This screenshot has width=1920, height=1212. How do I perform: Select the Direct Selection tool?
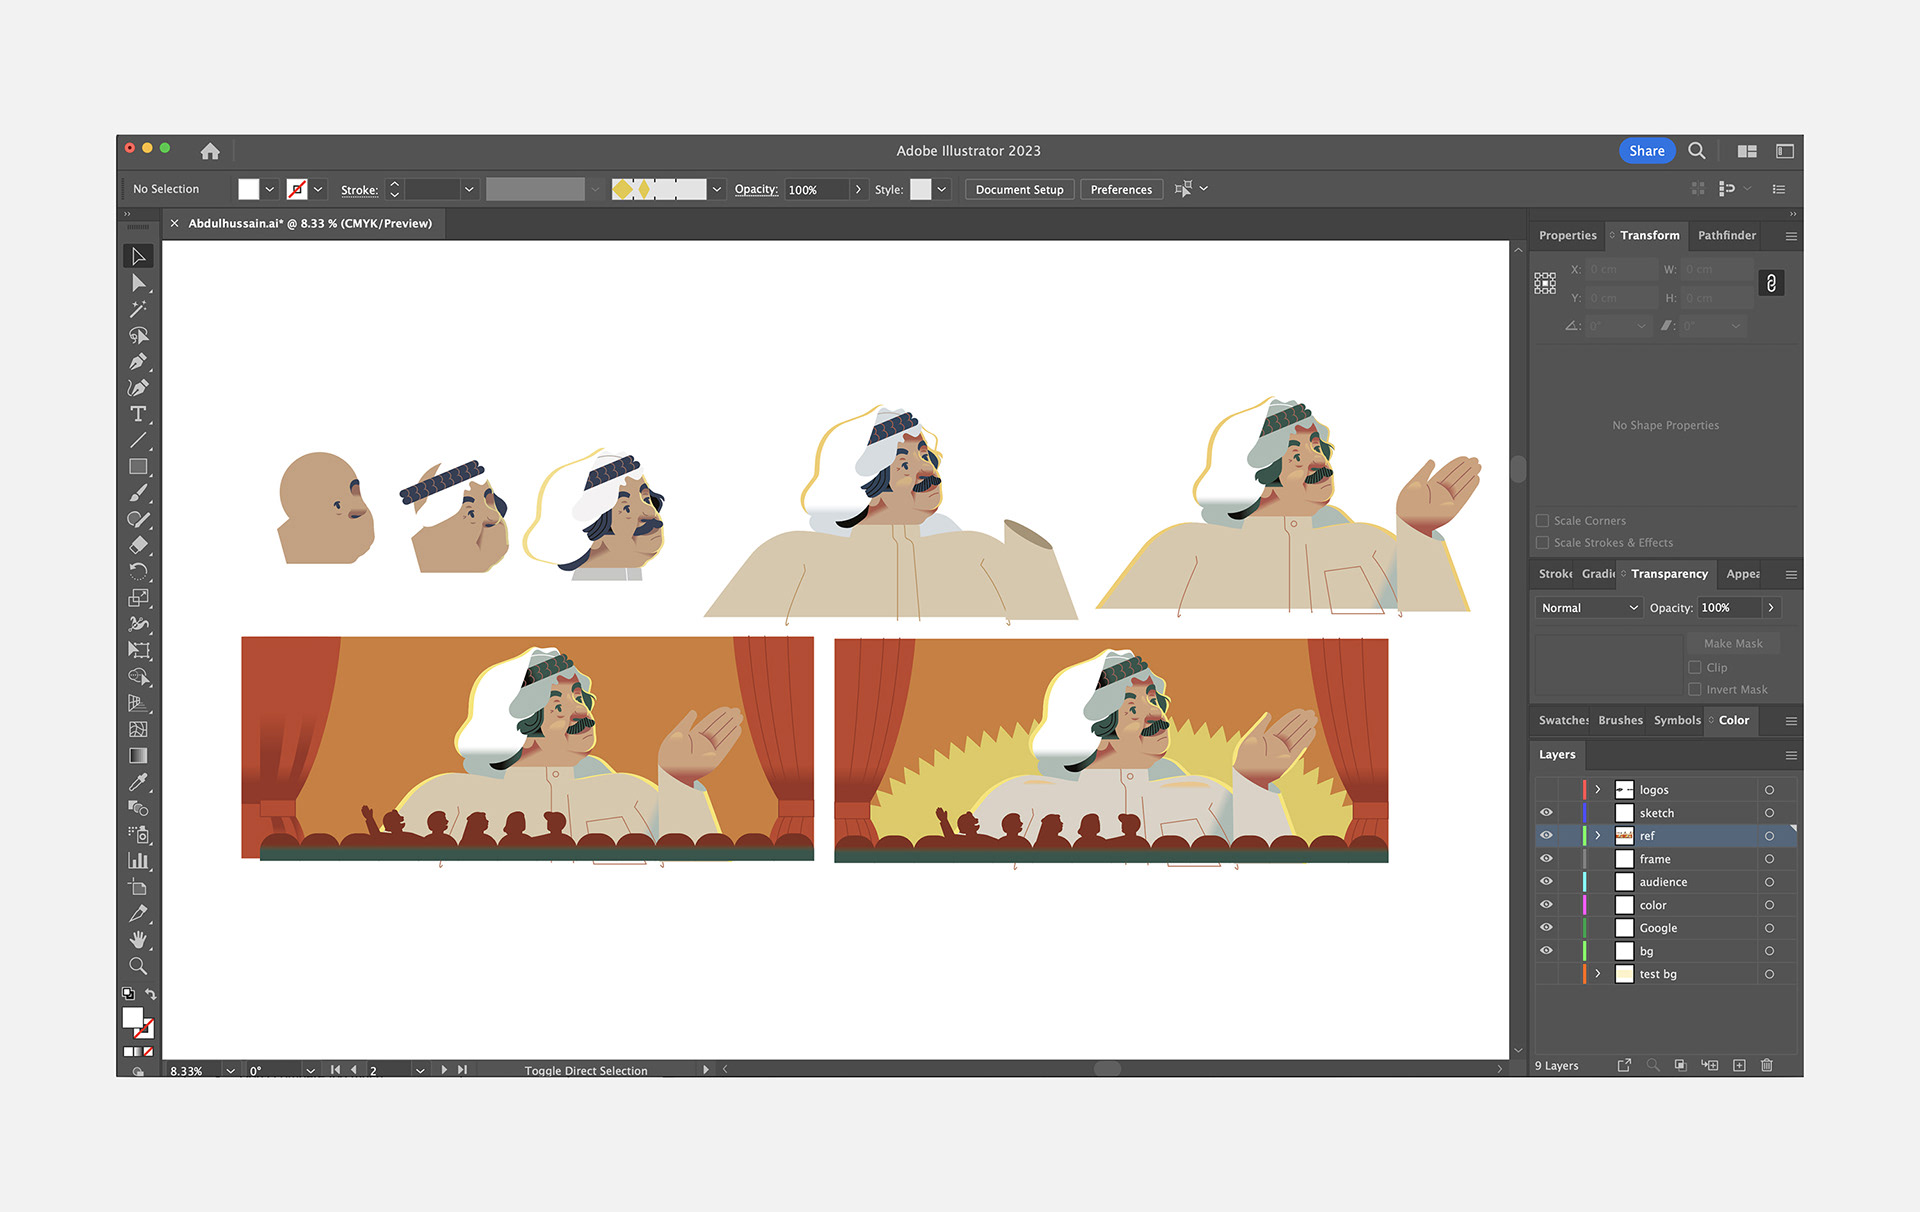139,283
